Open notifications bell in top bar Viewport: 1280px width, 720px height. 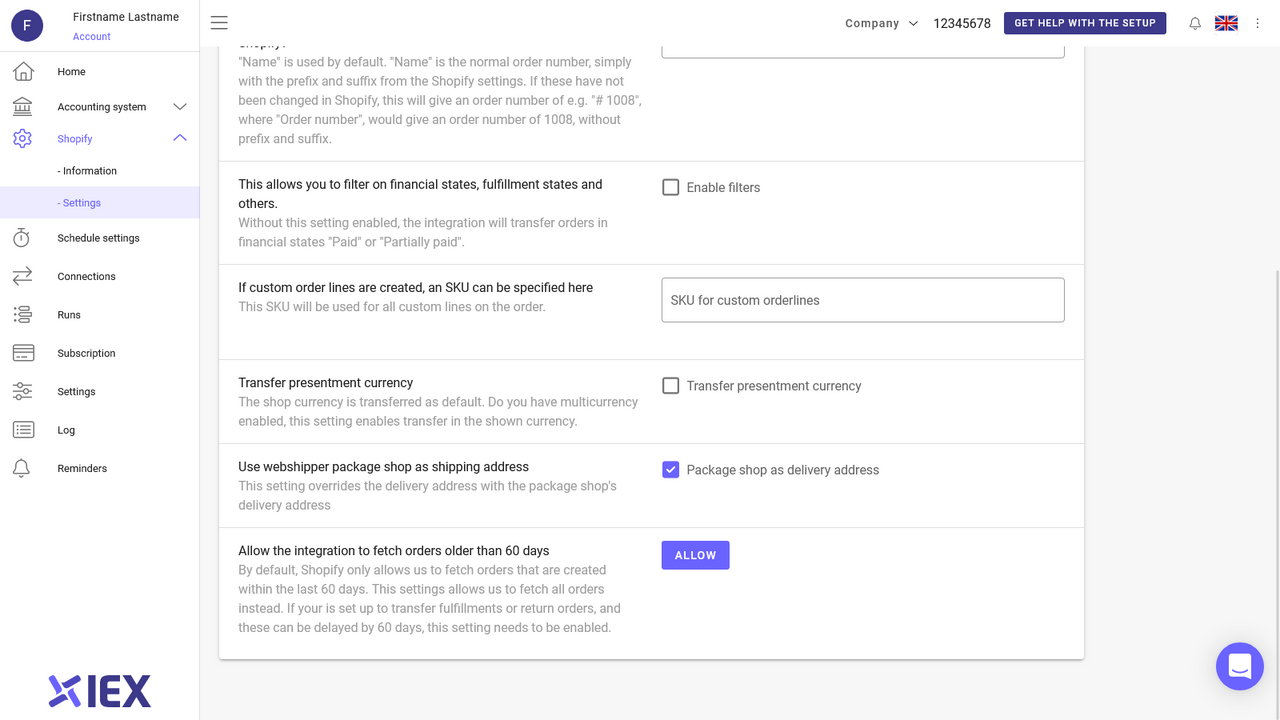(x=1195, y=23)
